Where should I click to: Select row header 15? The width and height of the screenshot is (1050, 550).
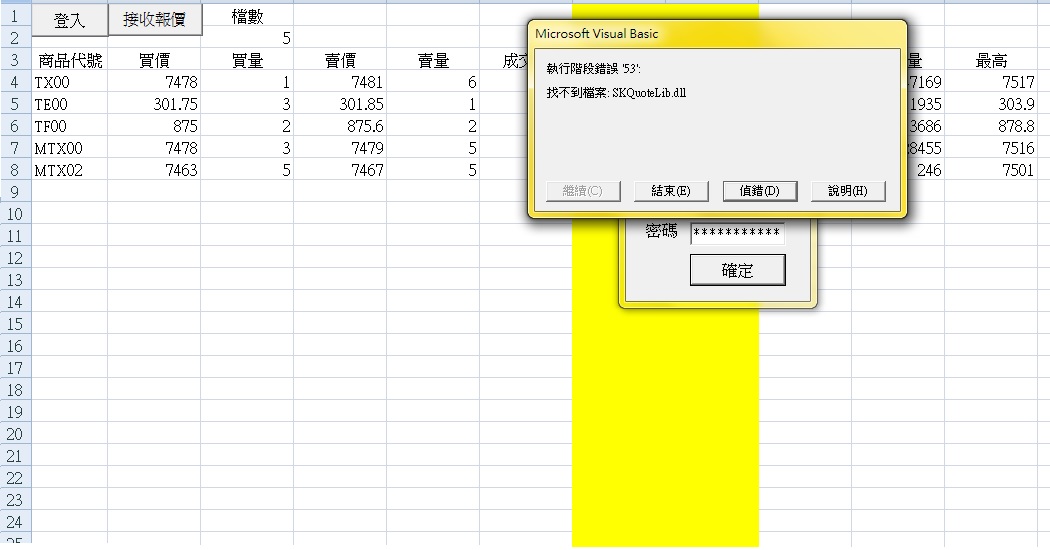click(15, 324)
